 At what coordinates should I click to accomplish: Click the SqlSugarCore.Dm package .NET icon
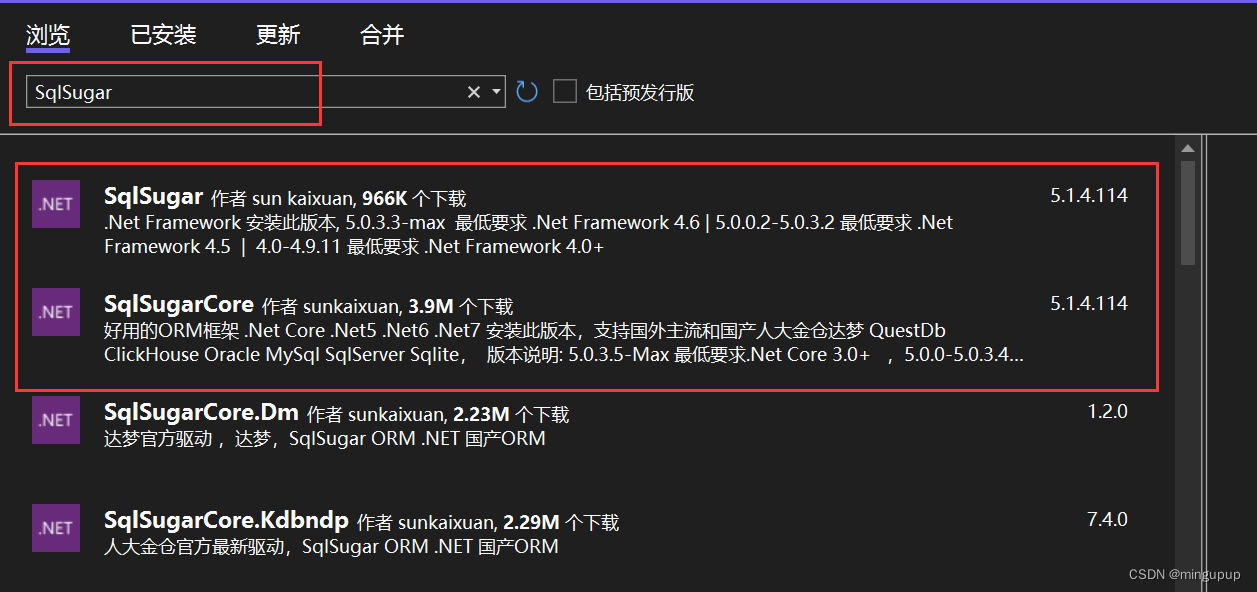(55, 420)
